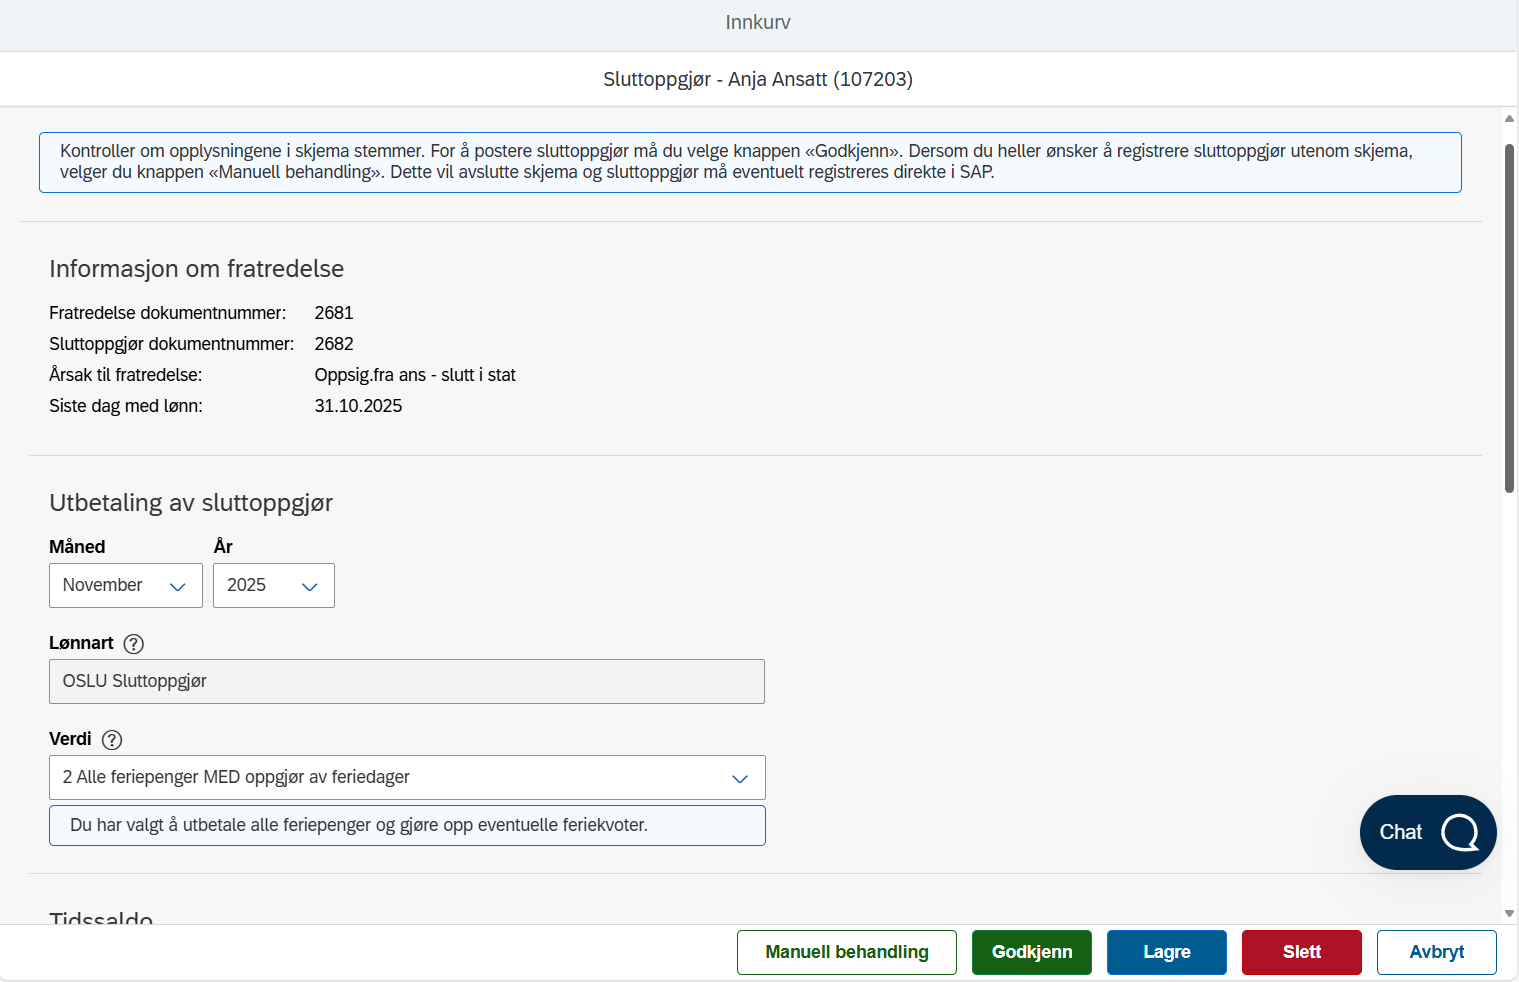Open the År dropdown showing 2025
This screenshot has width=1519, height=982.
274,586
